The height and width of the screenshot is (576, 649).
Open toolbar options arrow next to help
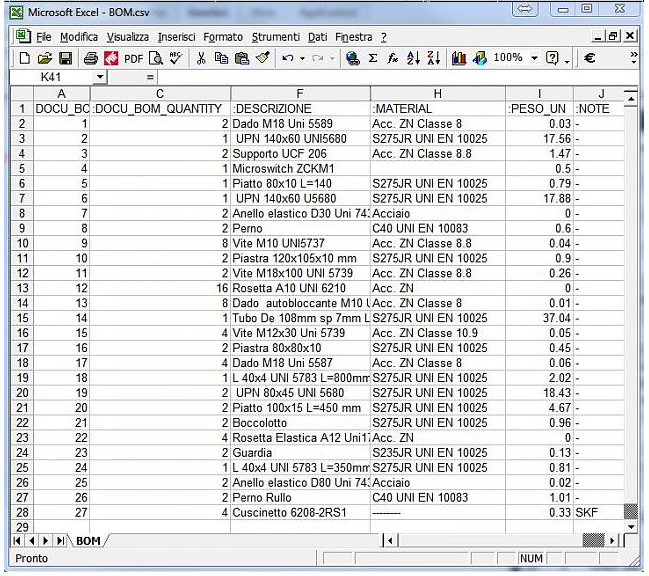567,62
